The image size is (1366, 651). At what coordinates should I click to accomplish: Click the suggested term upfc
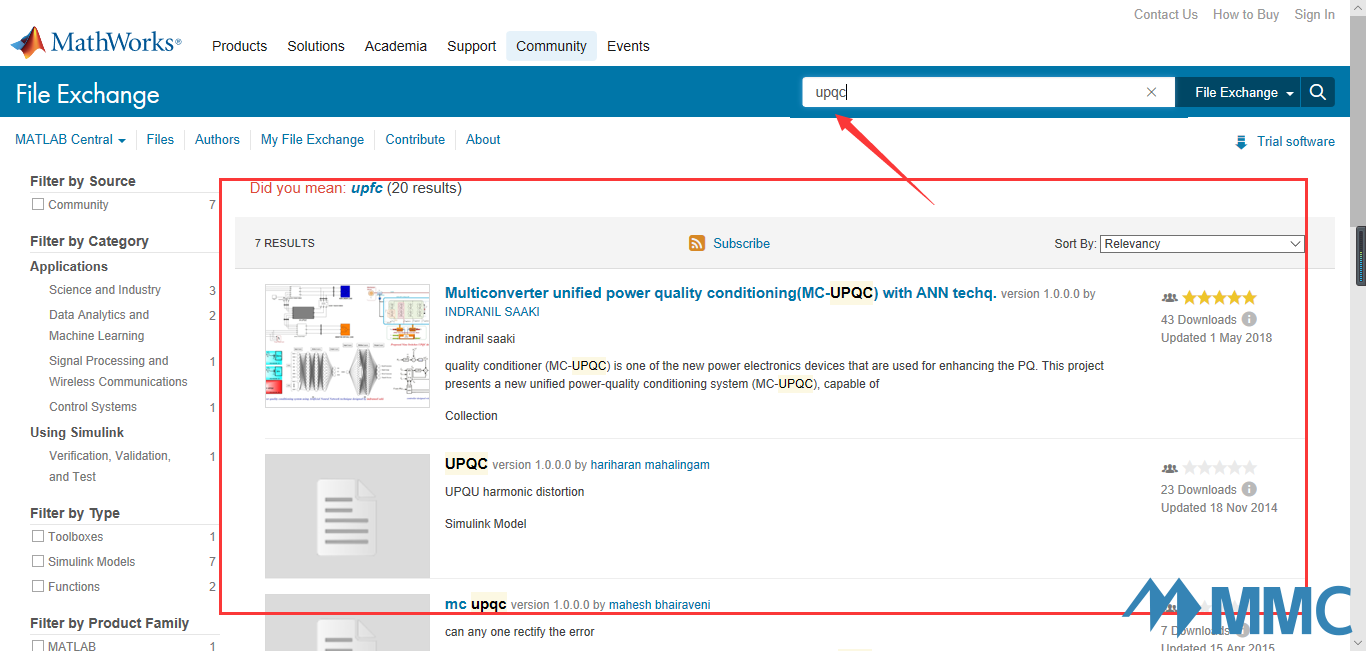pos(367,188)
